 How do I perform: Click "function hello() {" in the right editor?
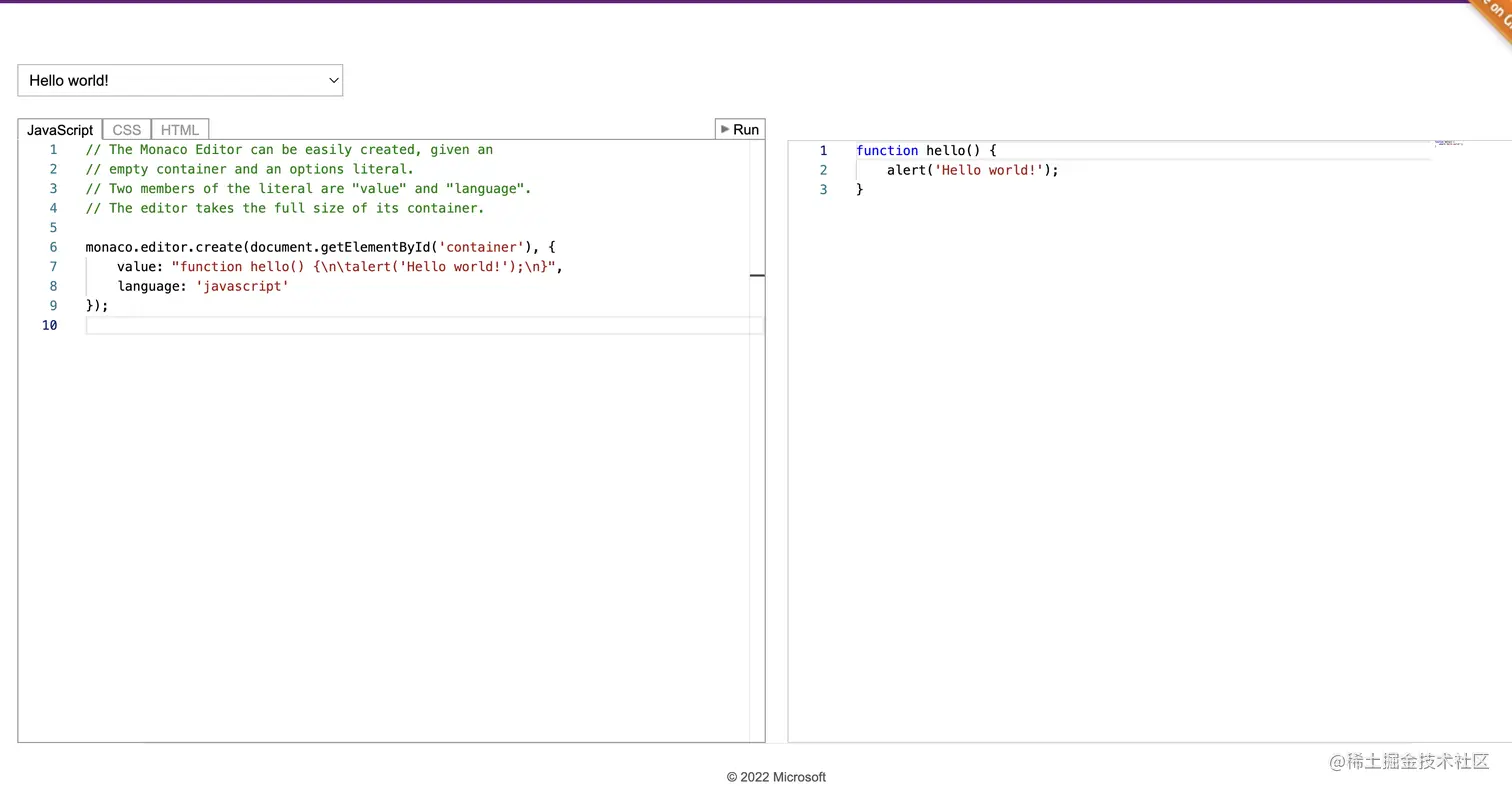(926, 151)
